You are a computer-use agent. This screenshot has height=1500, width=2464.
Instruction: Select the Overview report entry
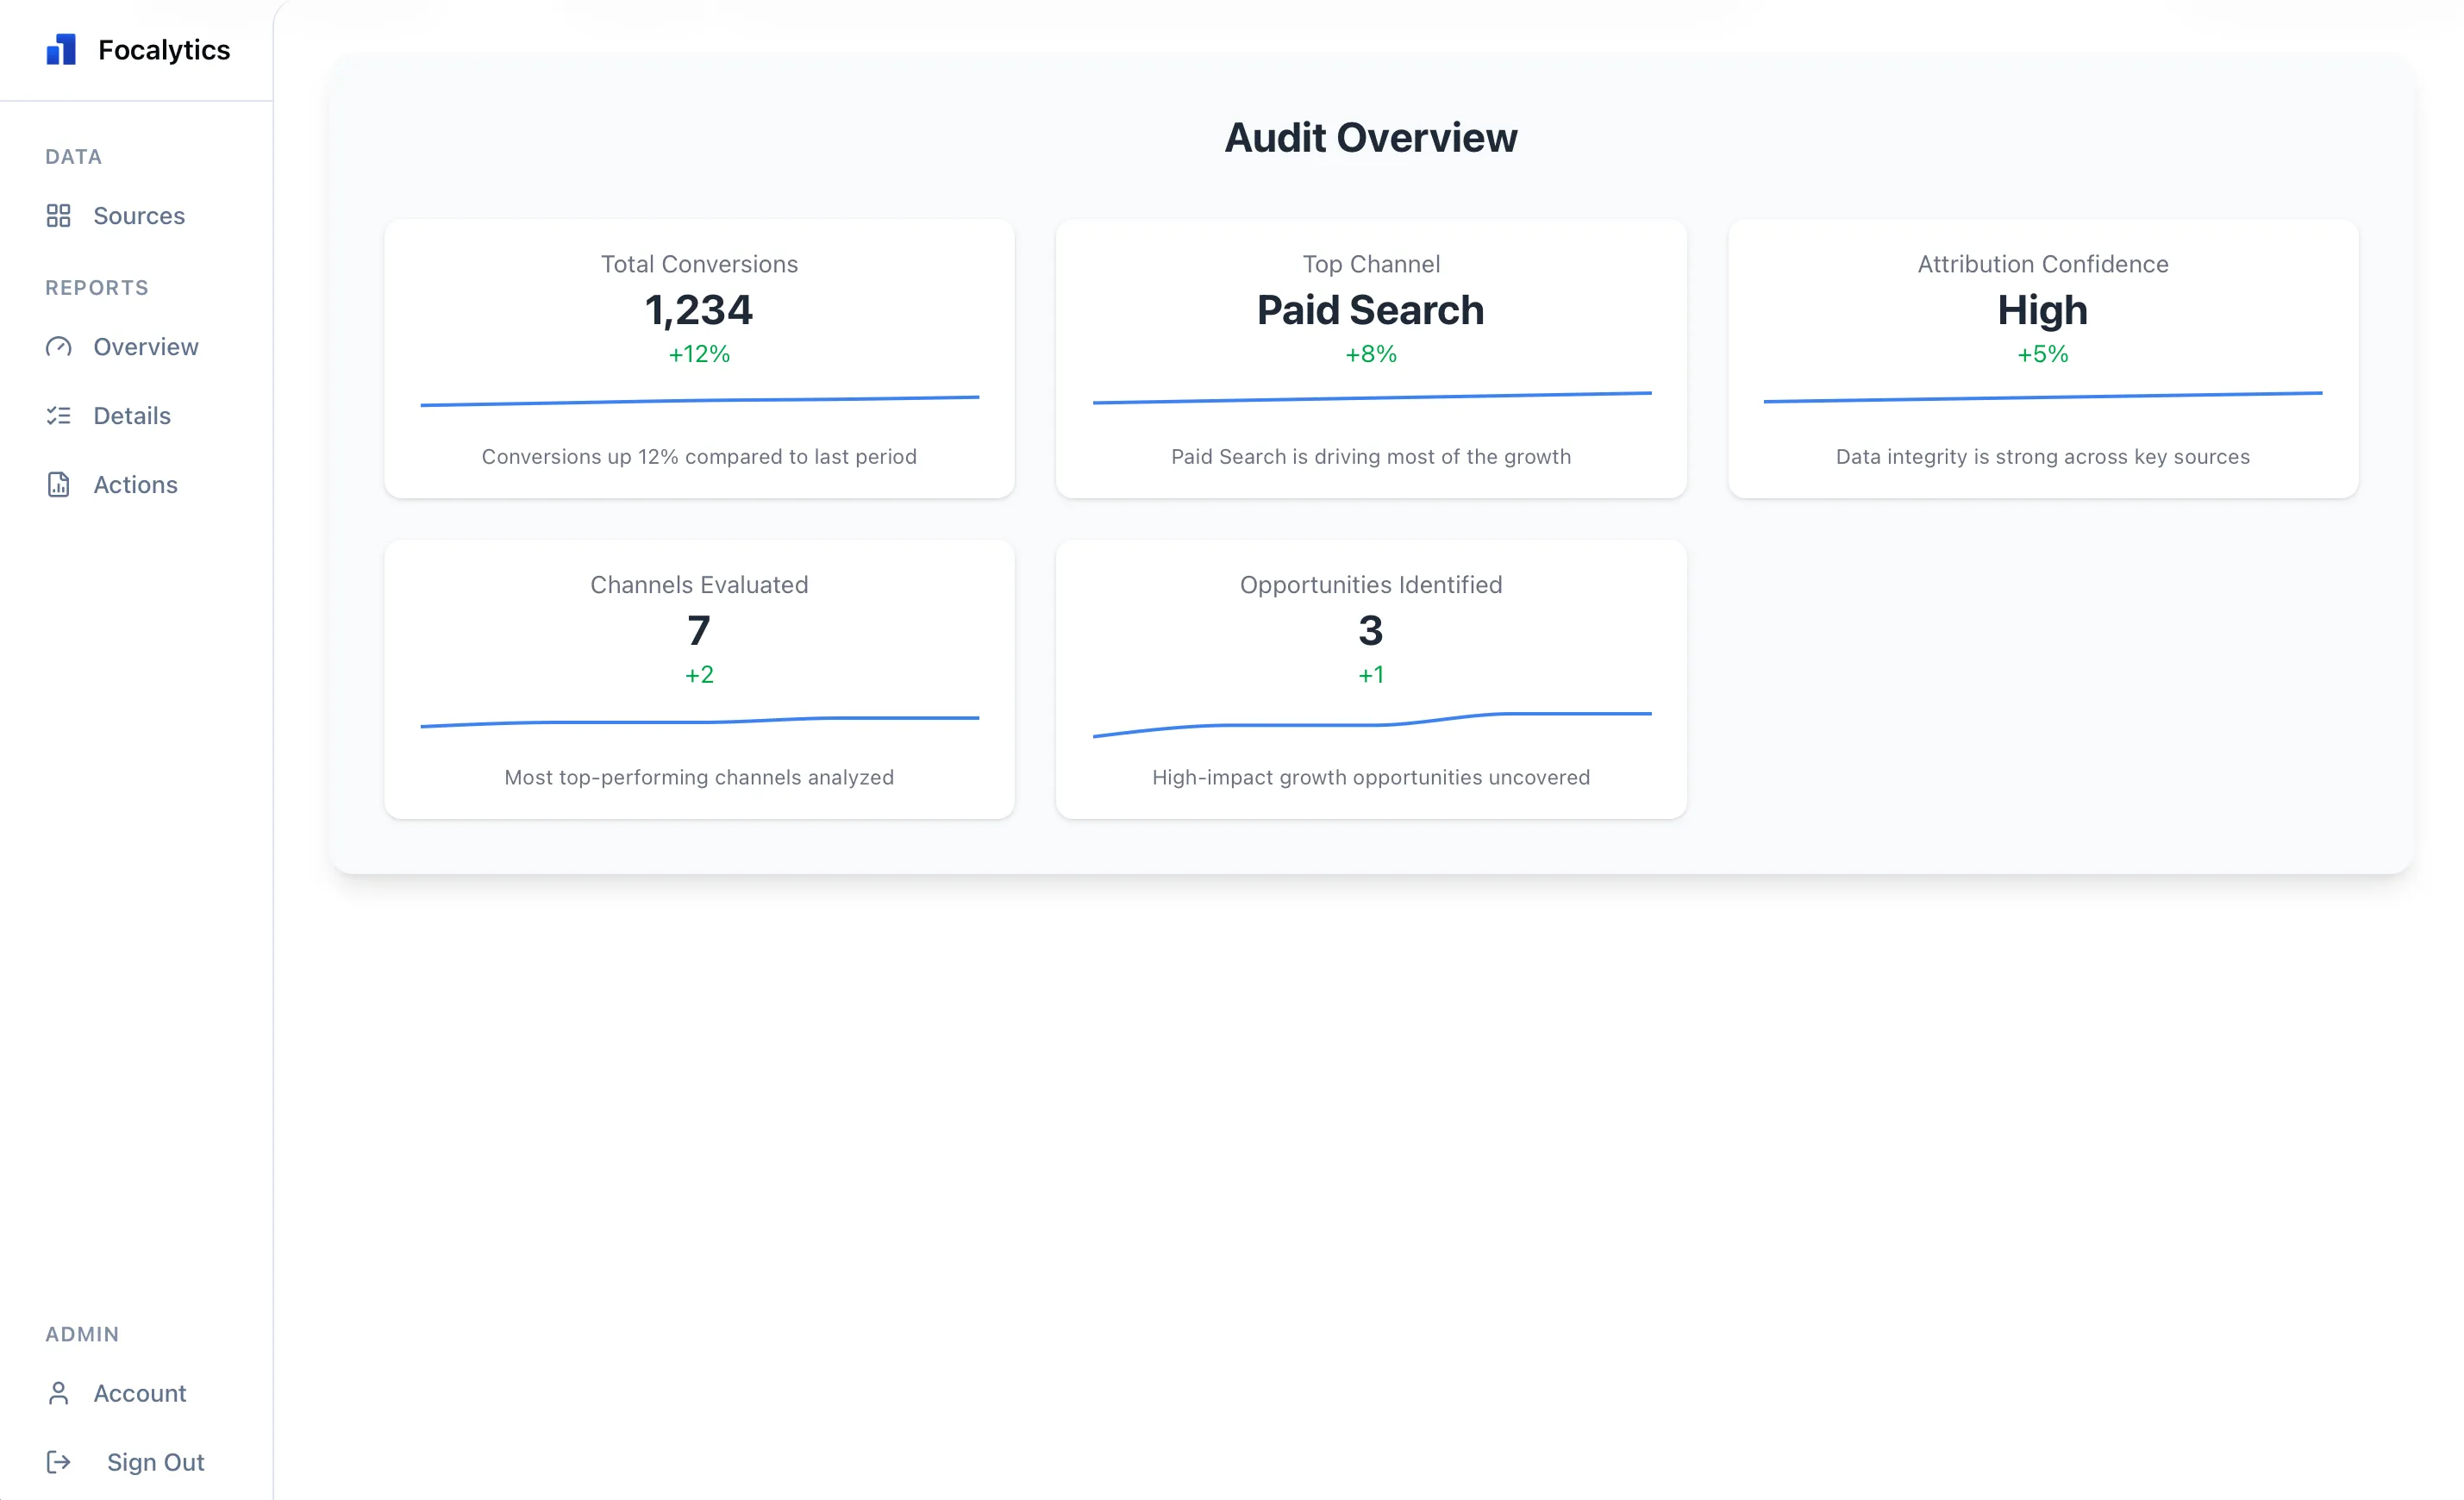146,347
